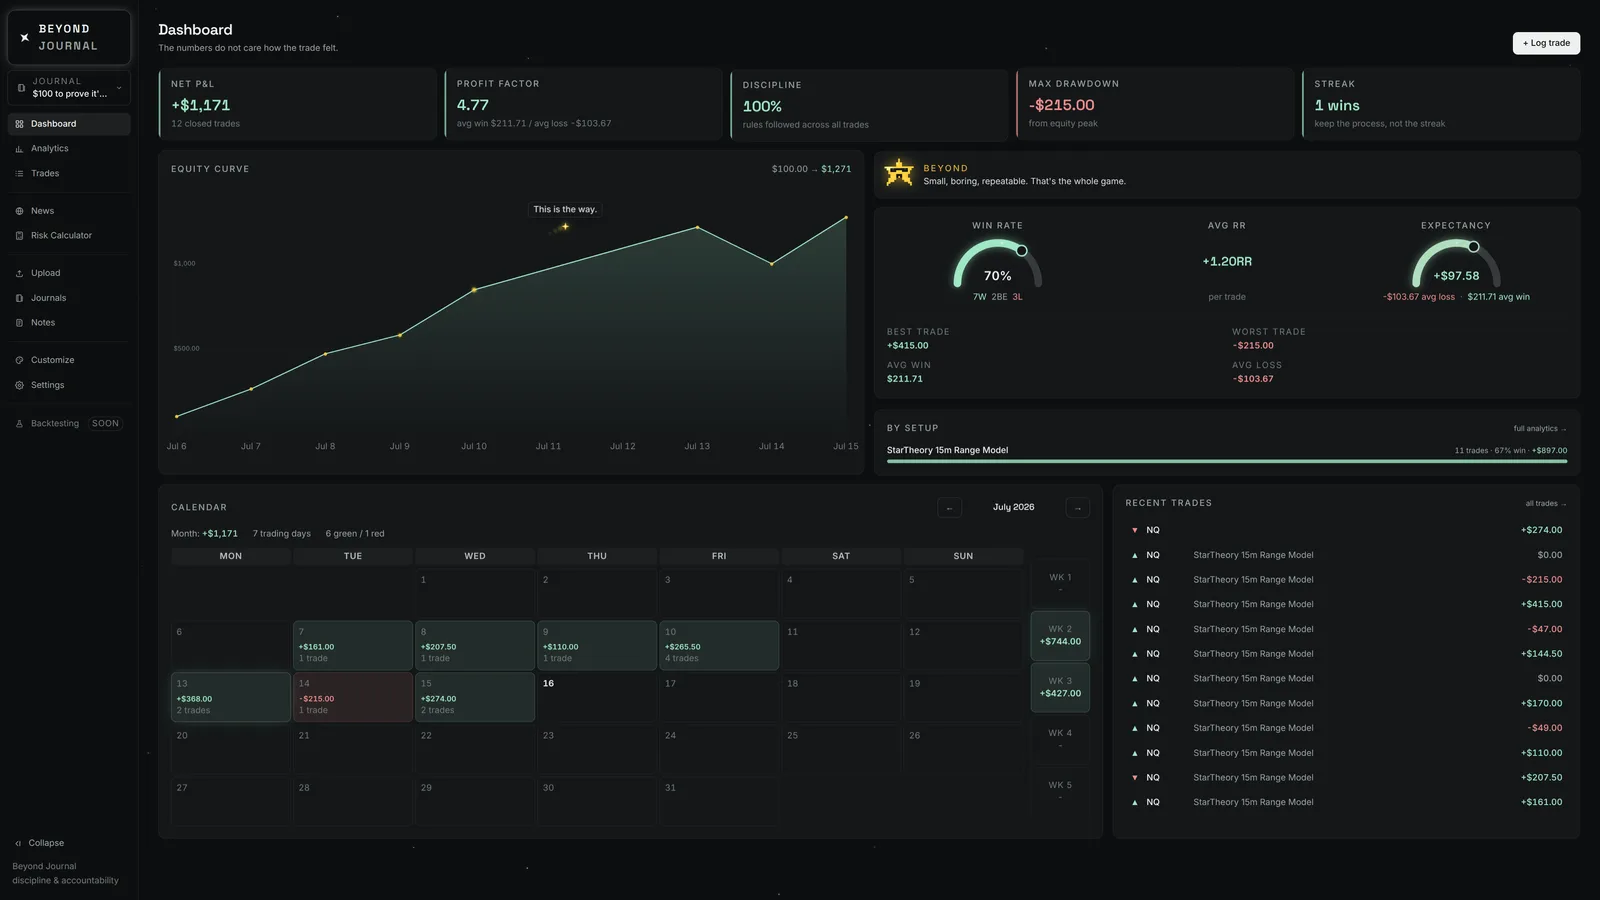1600x900 pixels.
Task: Select calendar day 13 with +$368.00
Action: (231, 697)
